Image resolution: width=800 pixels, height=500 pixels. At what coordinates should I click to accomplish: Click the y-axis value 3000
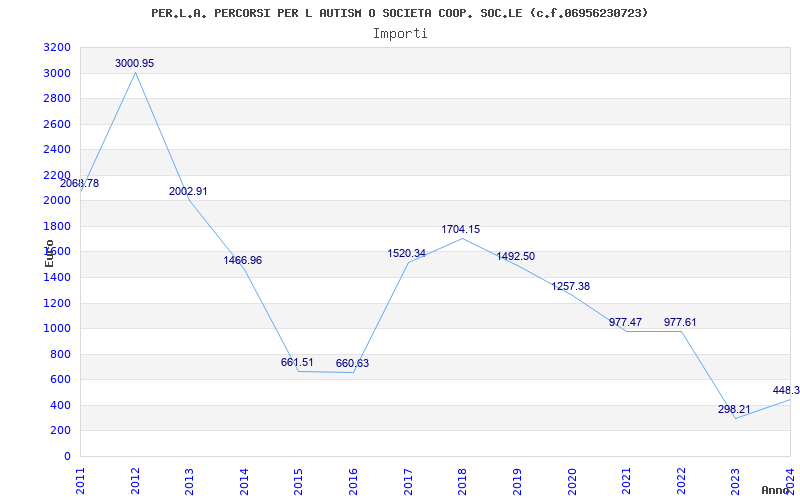click(x=58, y=73)
